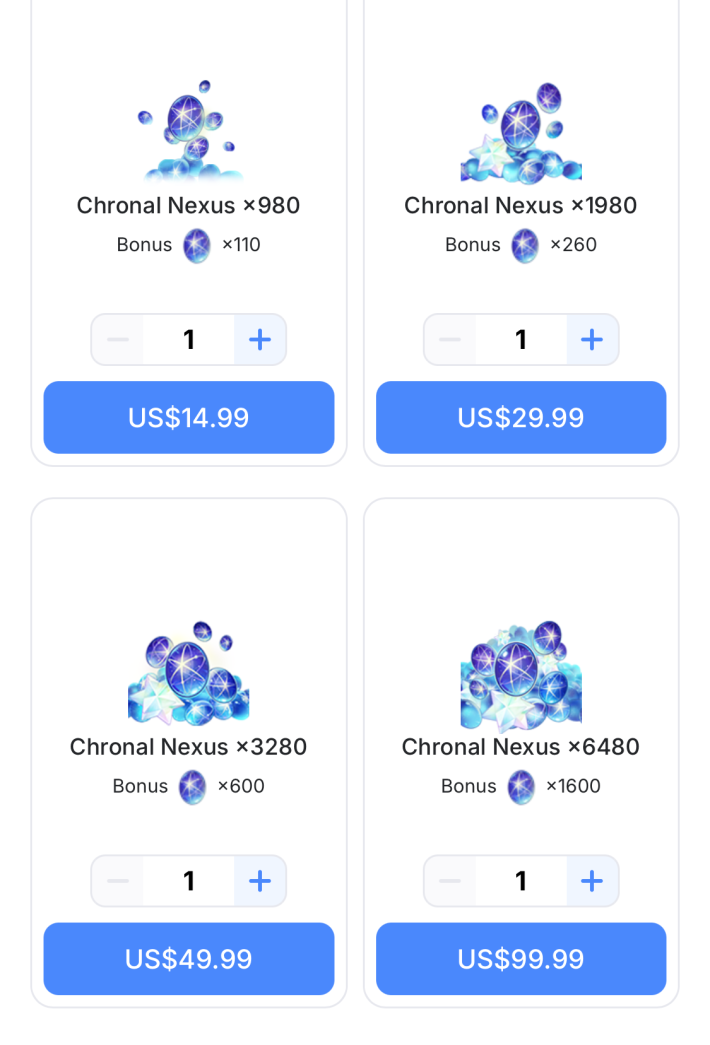Click the Chronal Nexus ×6480 crystal image

coord(521,672)
